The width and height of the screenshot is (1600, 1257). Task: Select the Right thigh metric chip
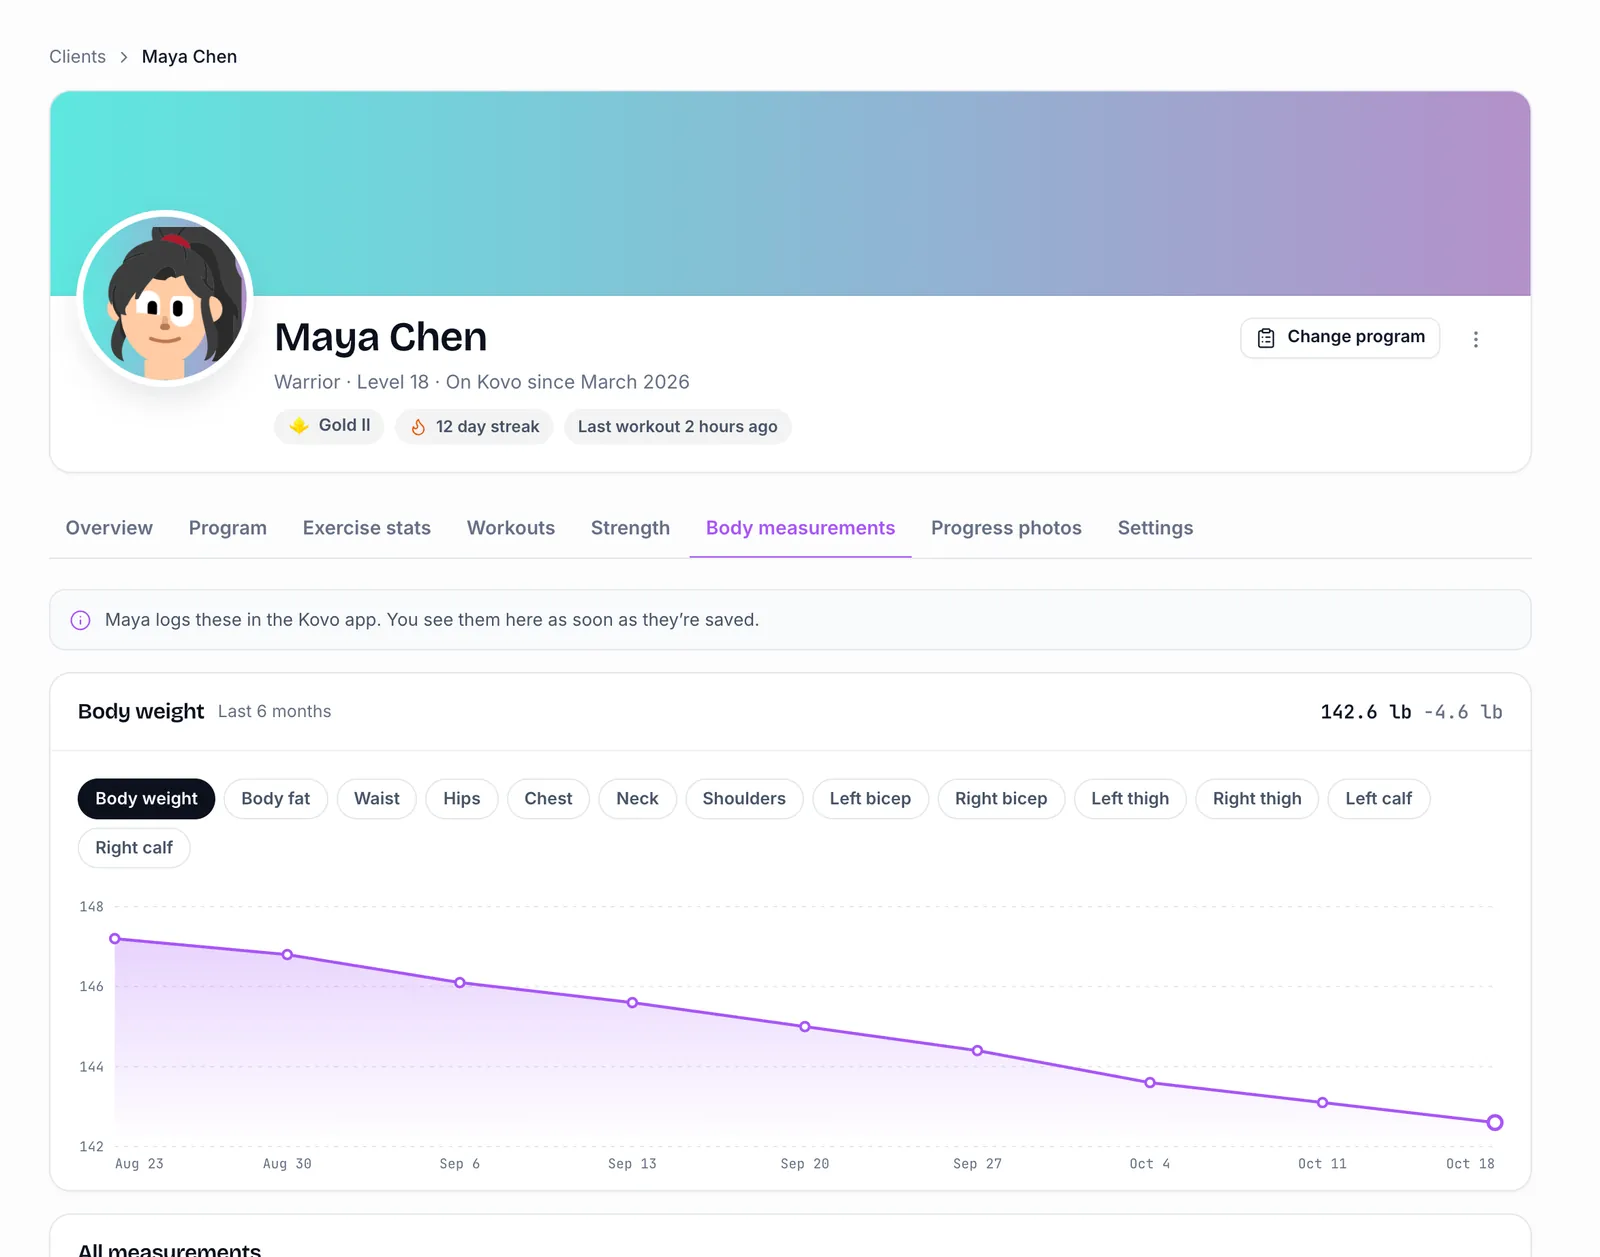point(1257,799)
